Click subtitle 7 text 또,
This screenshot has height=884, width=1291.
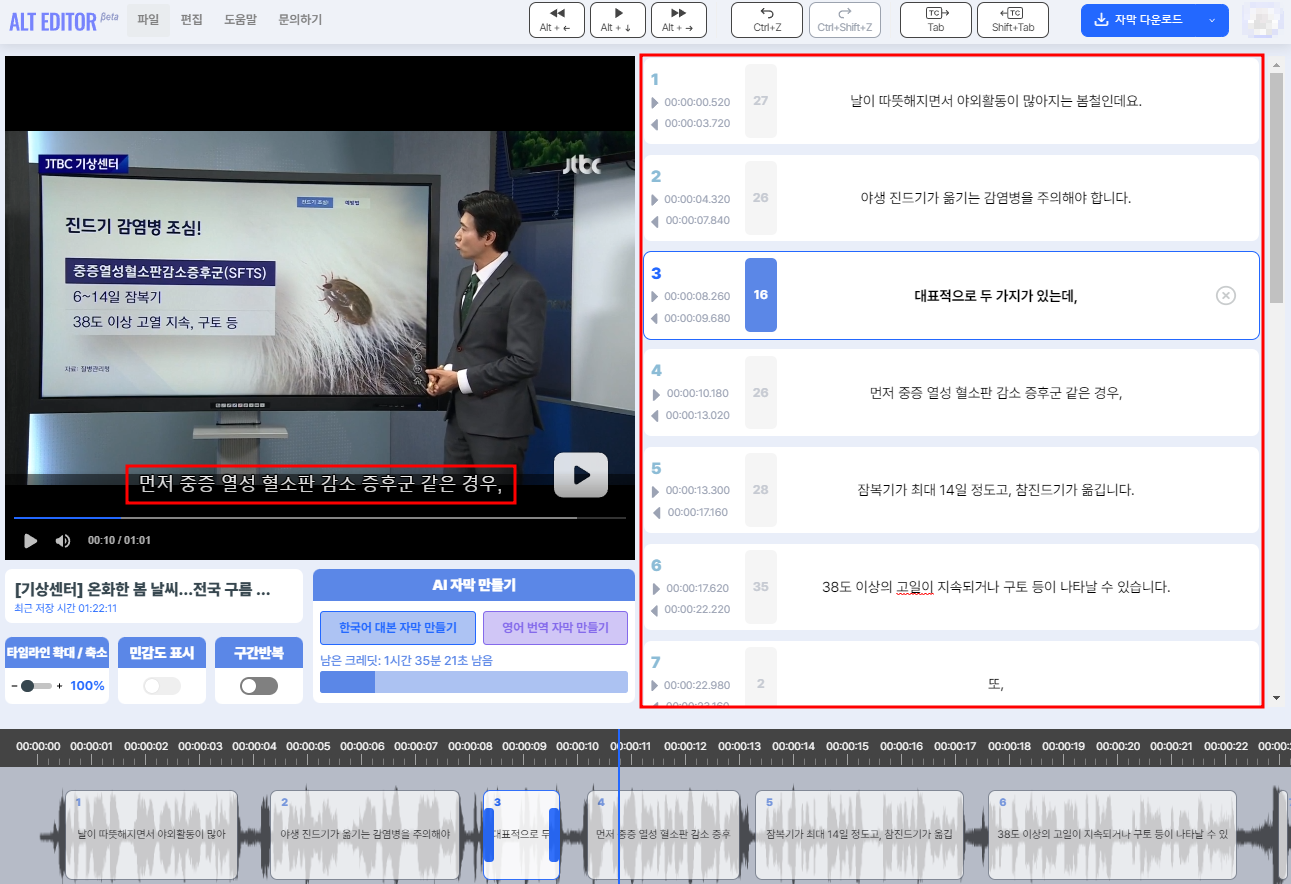coord(995,685)
